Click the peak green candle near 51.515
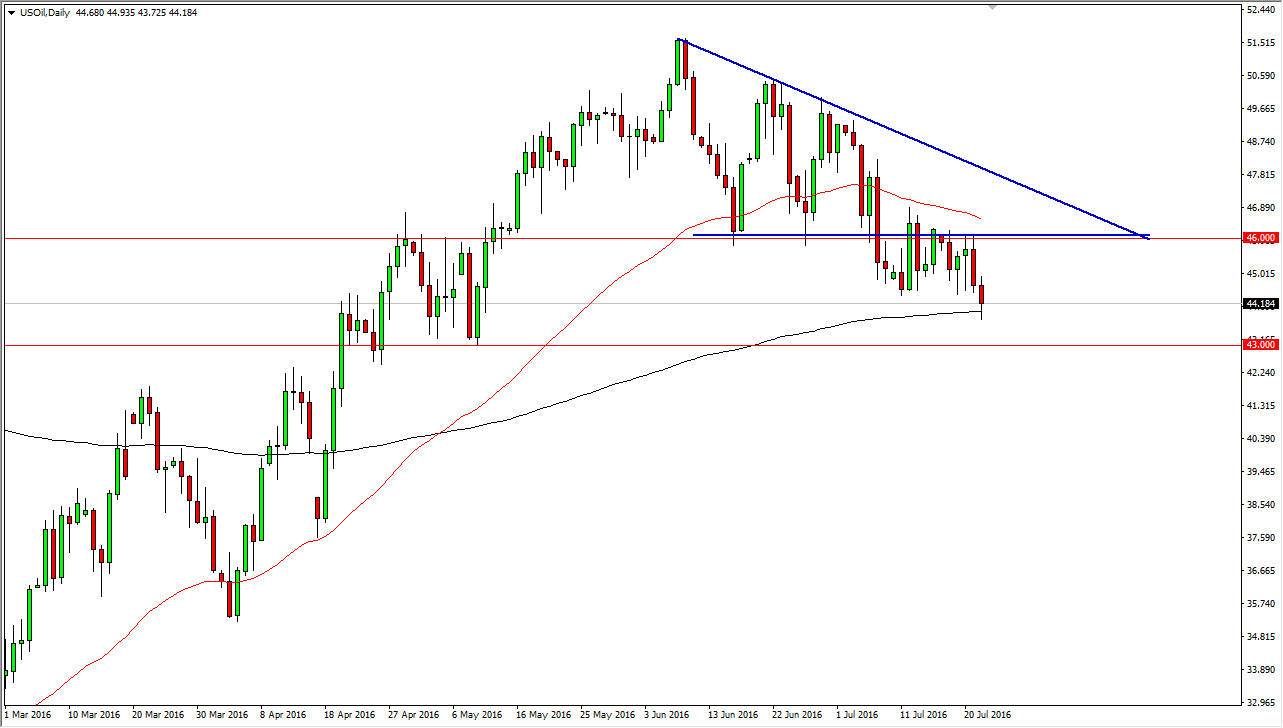Image resolution: width=1283 pixels, height=728 pixels. 678,60
